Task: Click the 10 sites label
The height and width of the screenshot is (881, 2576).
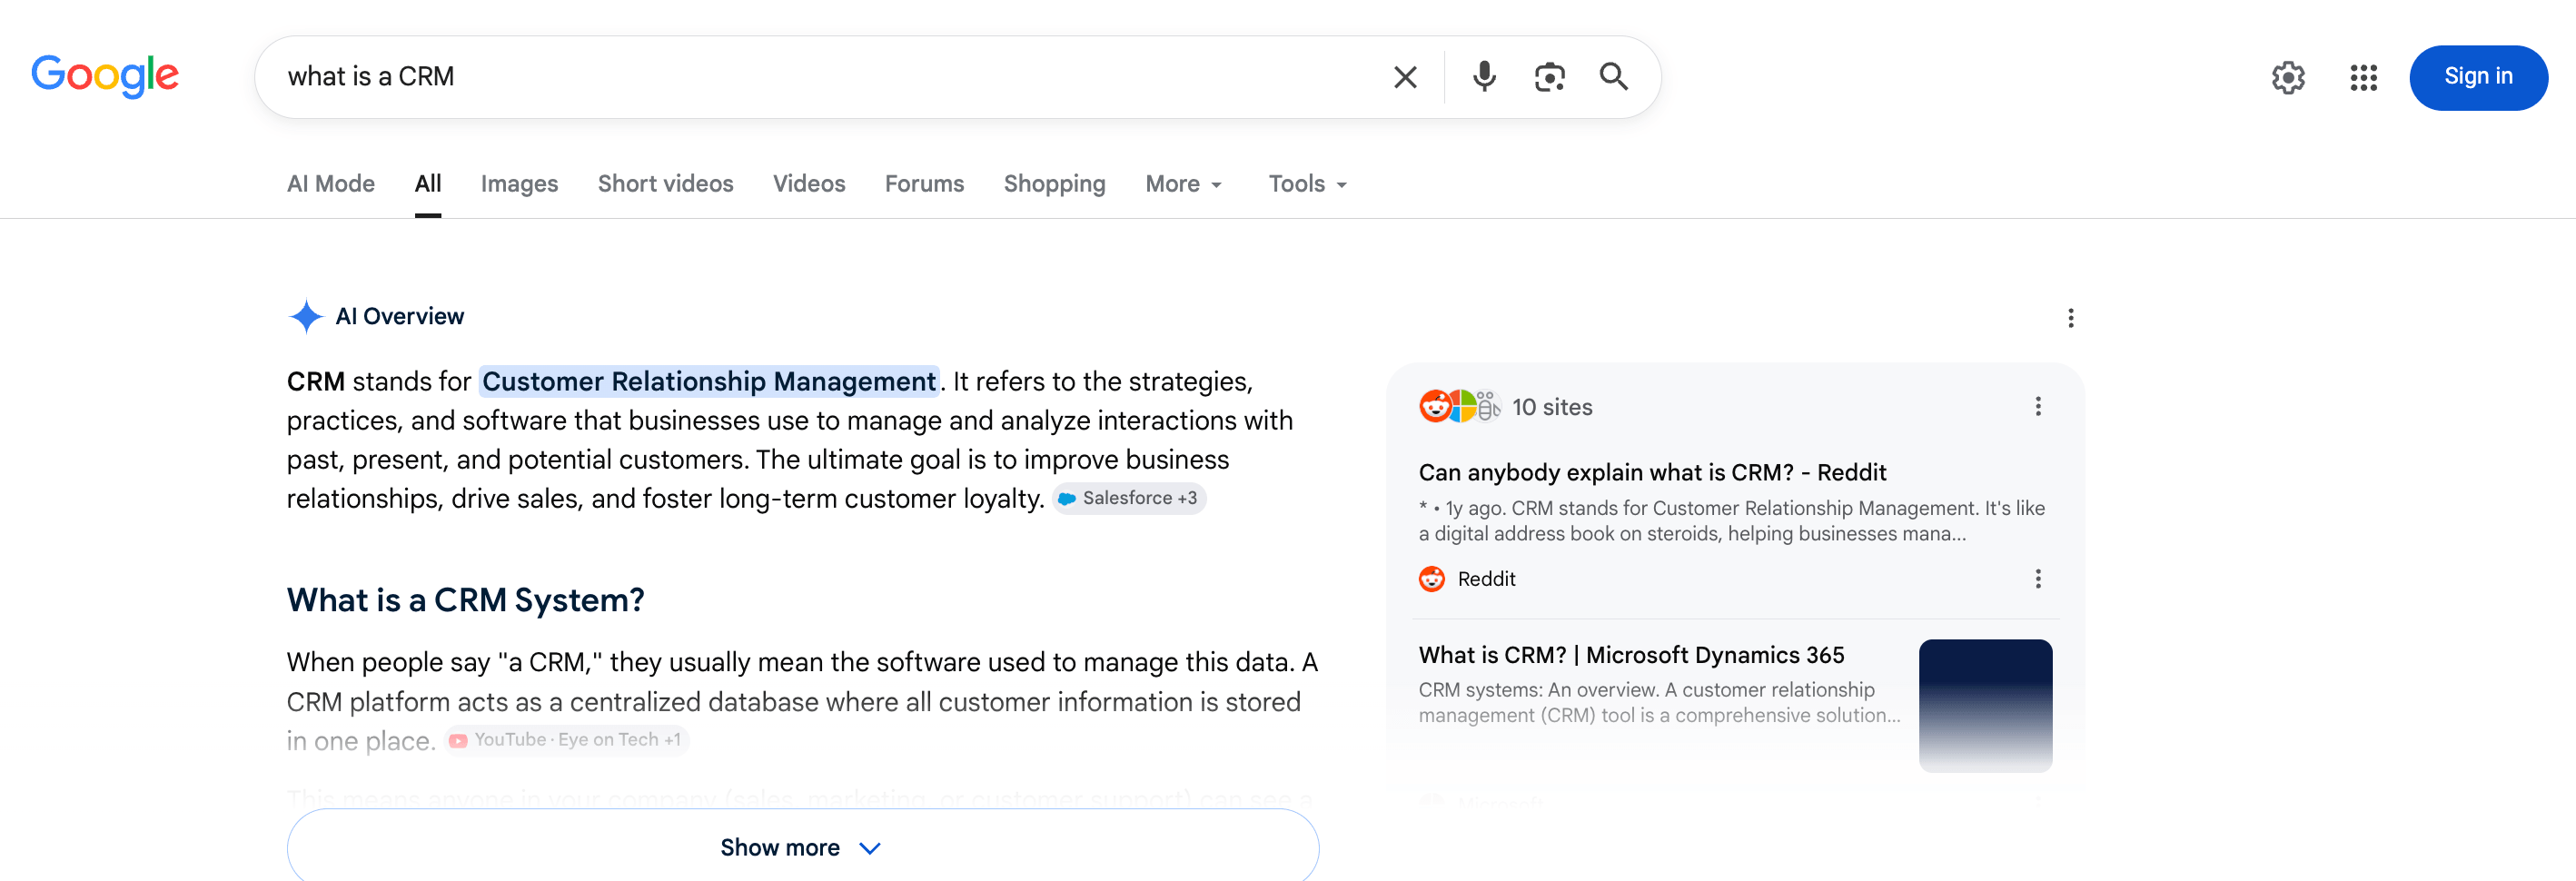Action: tap(1552, 407)
